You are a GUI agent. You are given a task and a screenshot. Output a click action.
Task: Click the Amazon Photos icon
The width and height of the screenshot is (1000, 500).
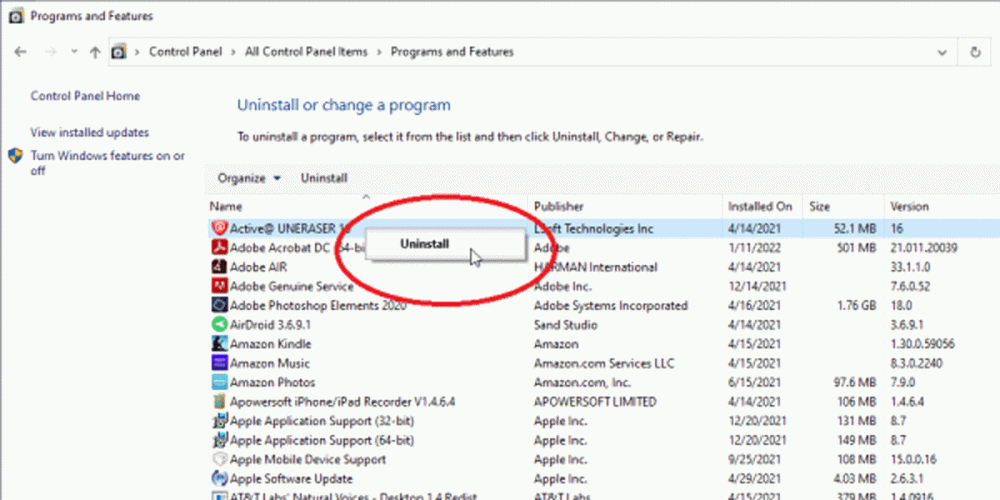(220, 382)
